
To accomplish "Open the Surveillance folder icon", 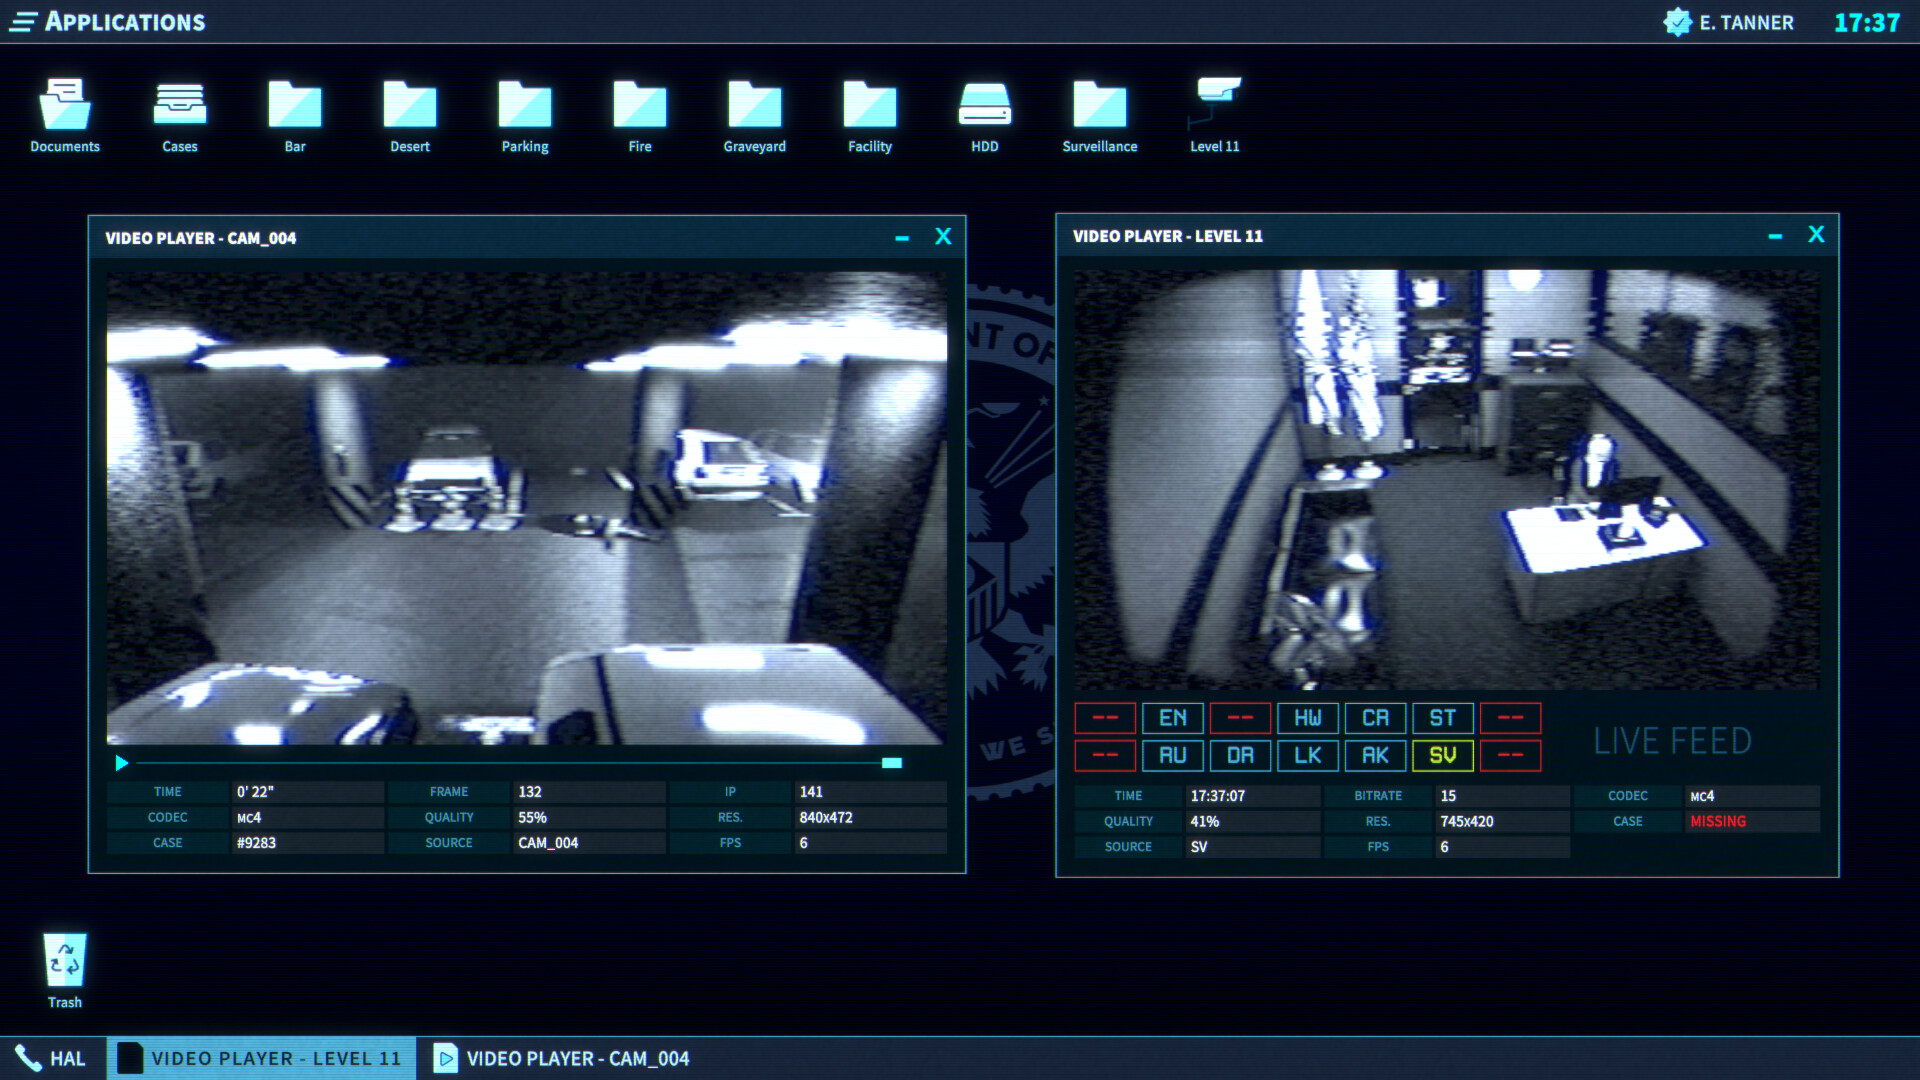I will pyautogui.click(x=1099, y=110).
